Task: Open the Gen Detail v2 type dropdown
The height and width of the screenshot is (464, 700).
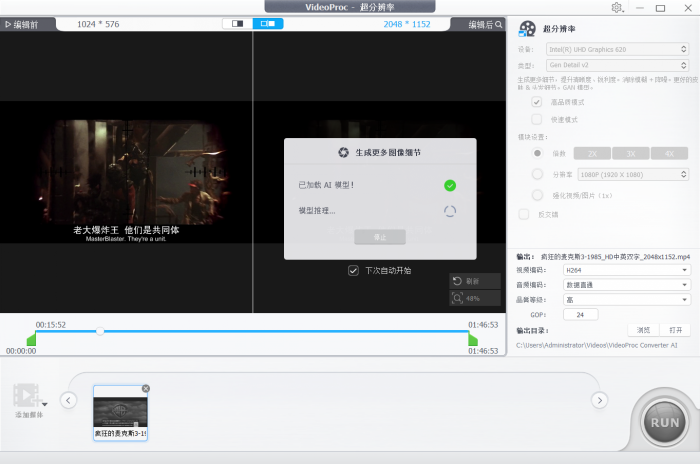Action: click(x=617, y=65)
